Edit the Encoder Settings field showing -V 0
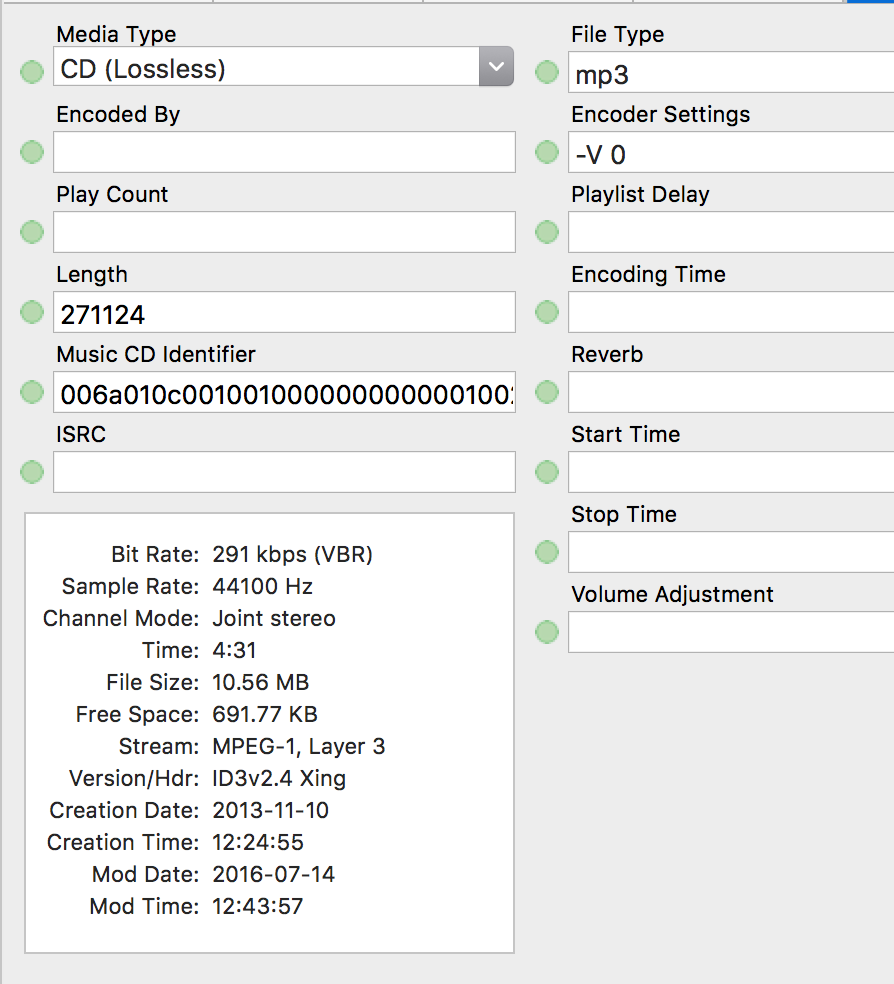894x984 pixels. 730,153
